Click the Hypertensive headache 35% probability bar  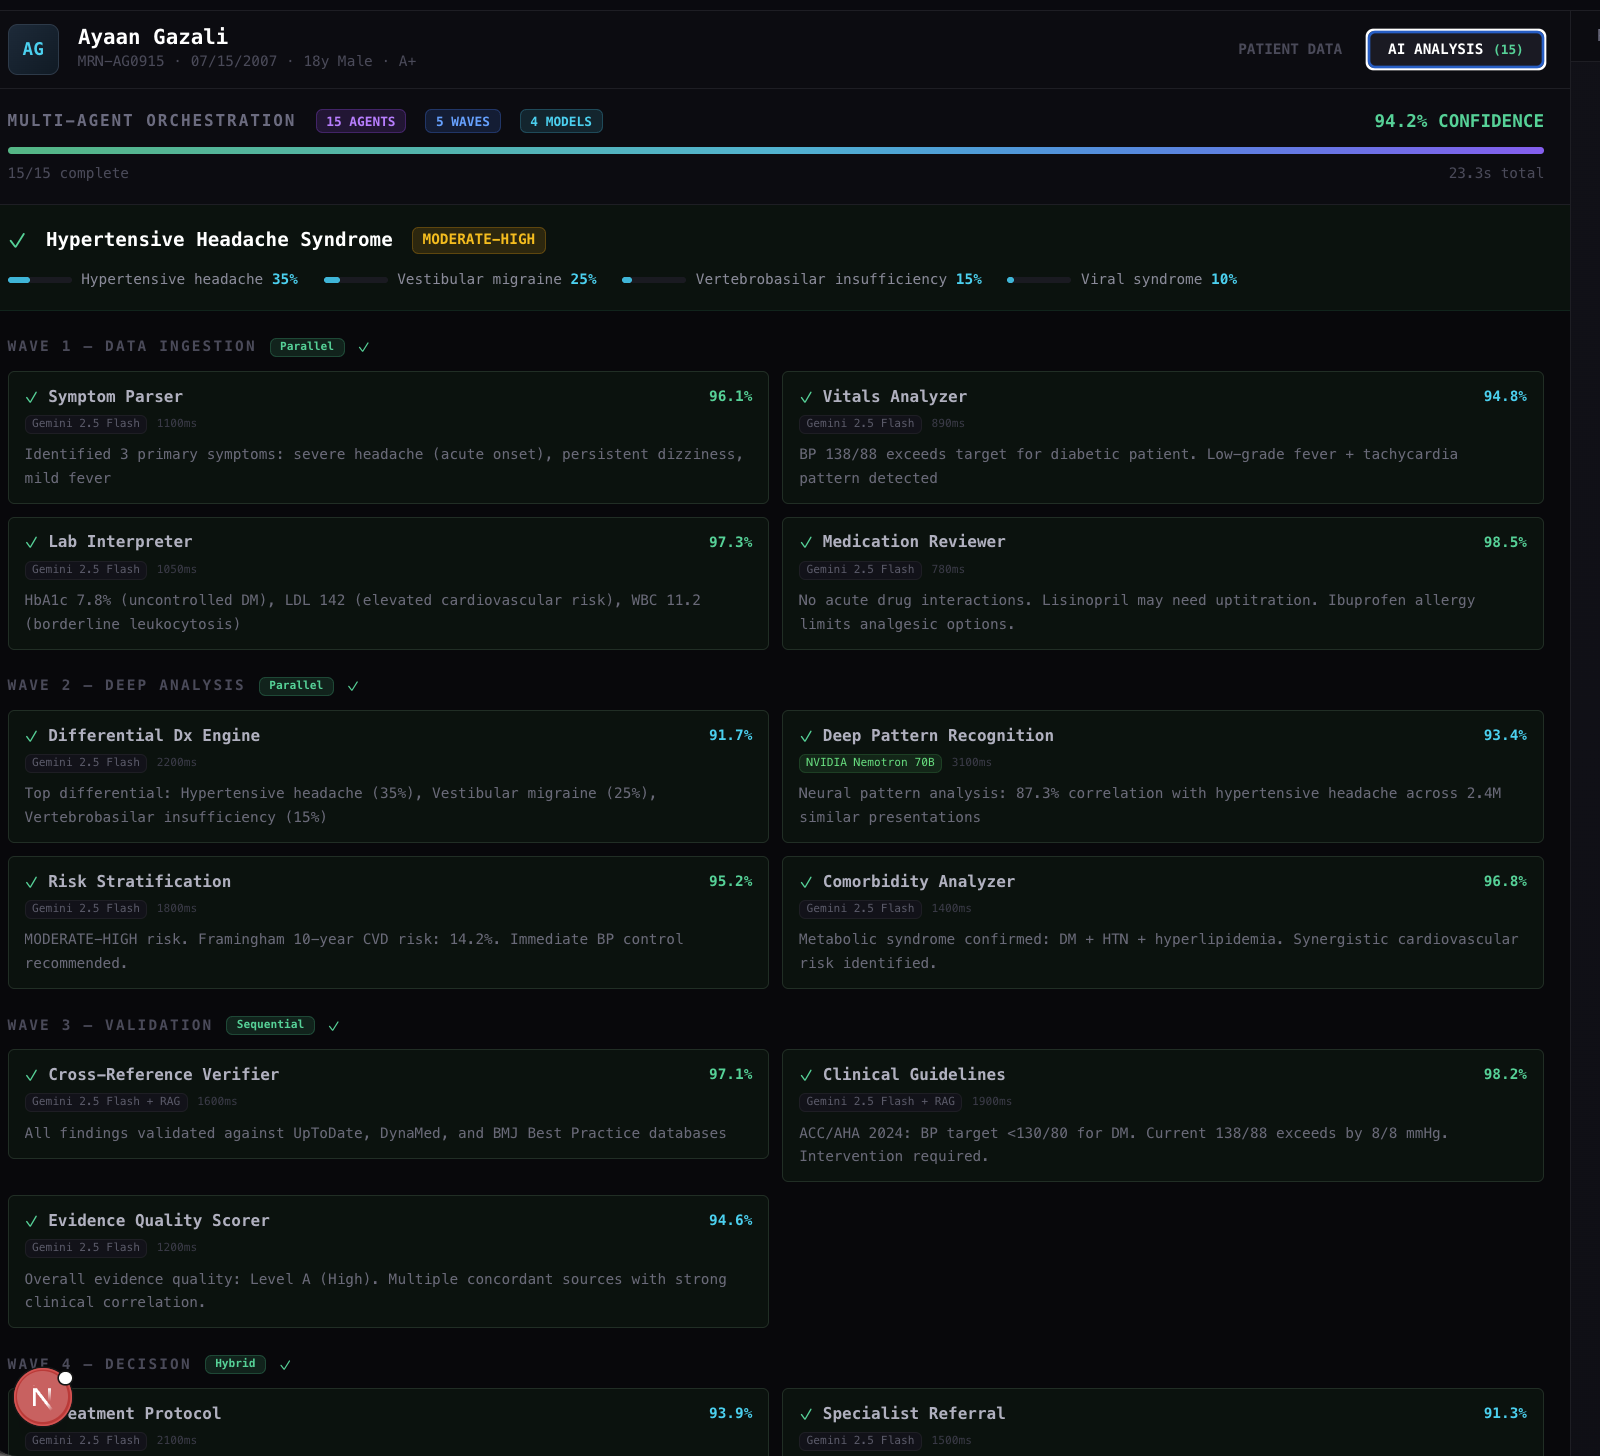pos(40,280)
